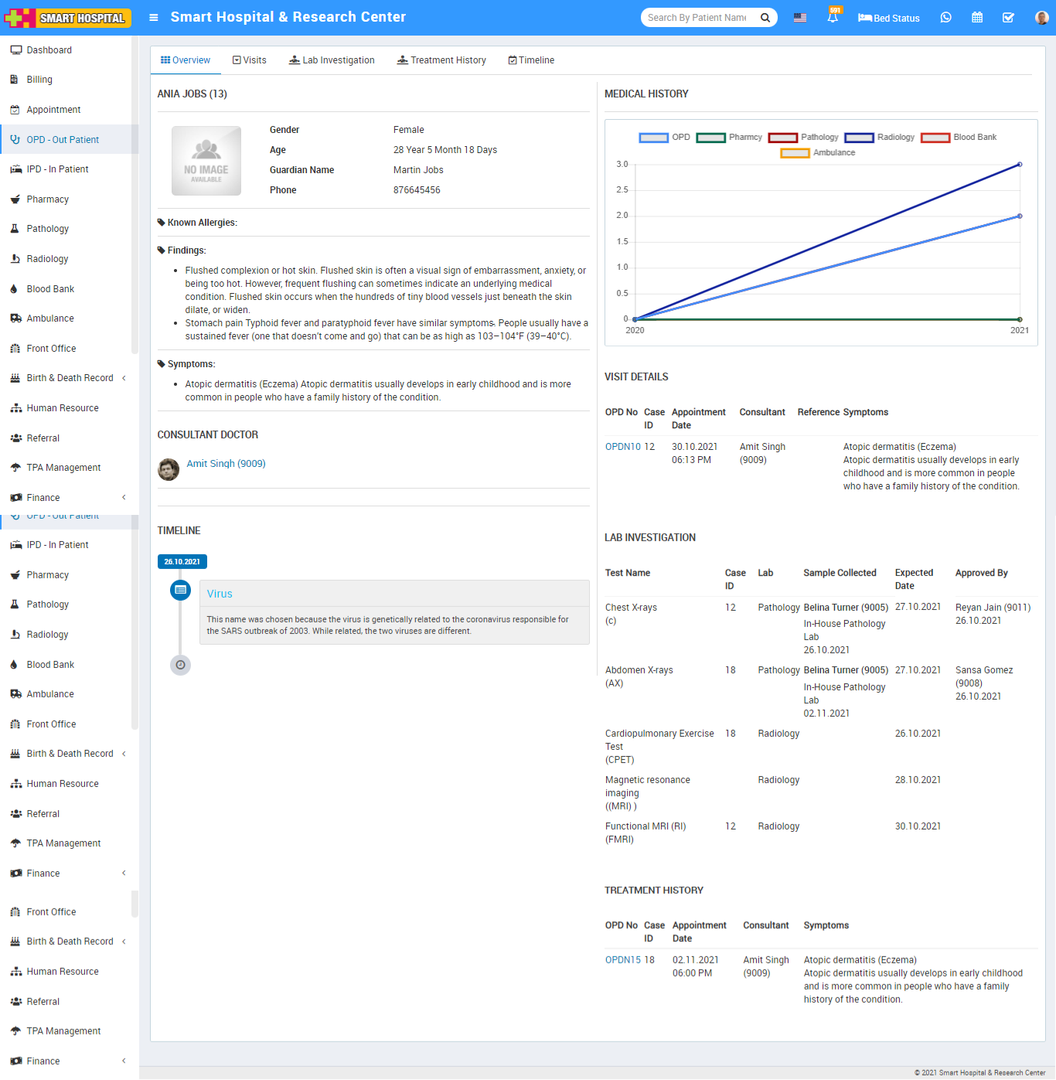Click the Search By Patient Name field
Viewport: 1056px width, 1080px height.
click(x=697, y=18)
